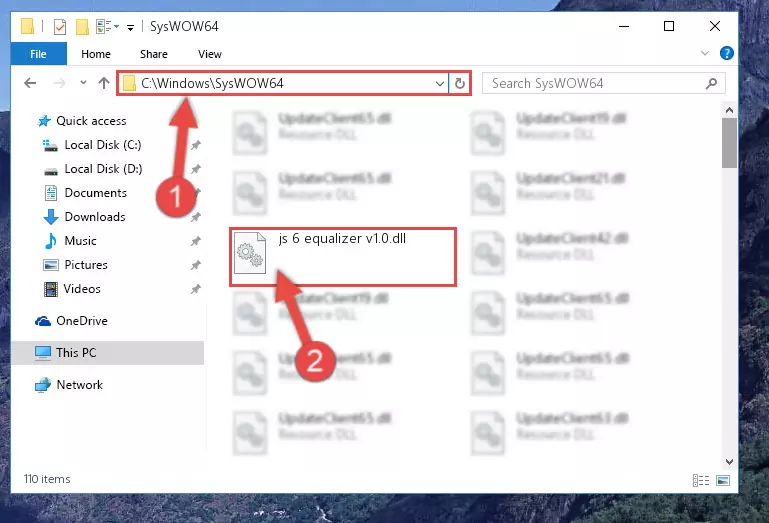Viewport: 769px width, 523px height.
Task: Click the pin icon beside Videos
Action: 196,289
